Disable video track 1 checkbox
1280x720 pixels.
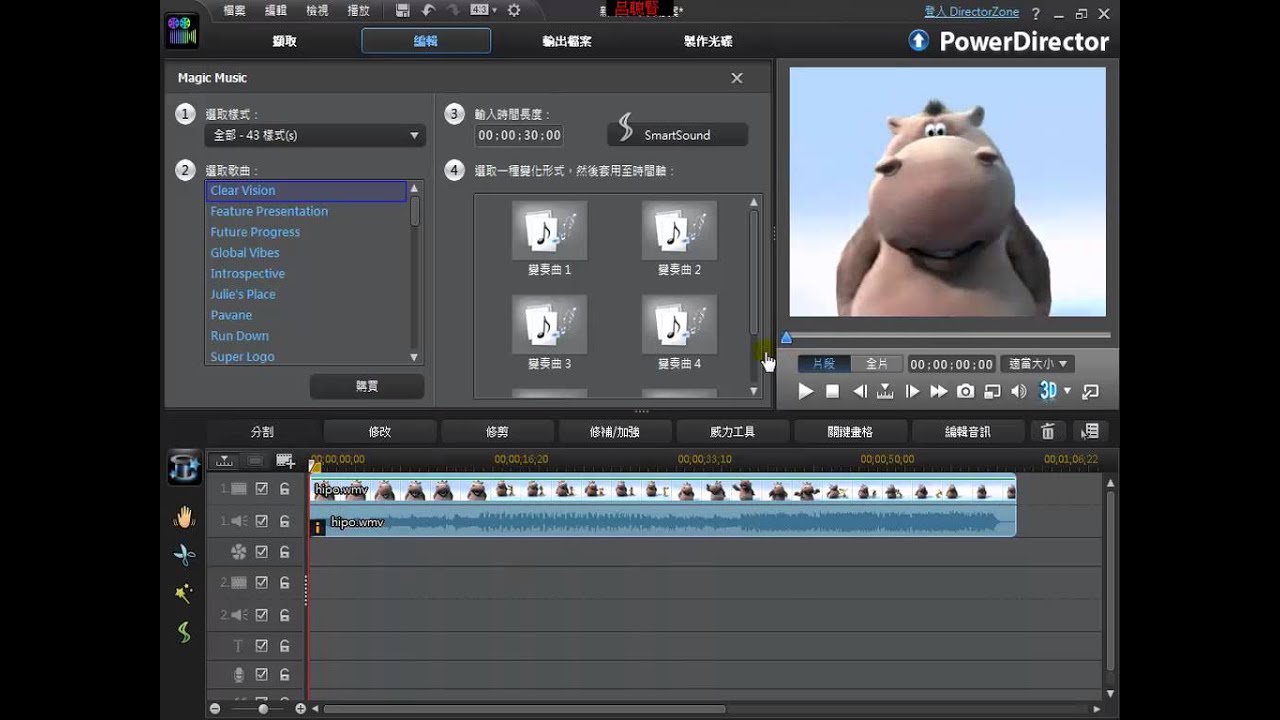coord(262,489)
